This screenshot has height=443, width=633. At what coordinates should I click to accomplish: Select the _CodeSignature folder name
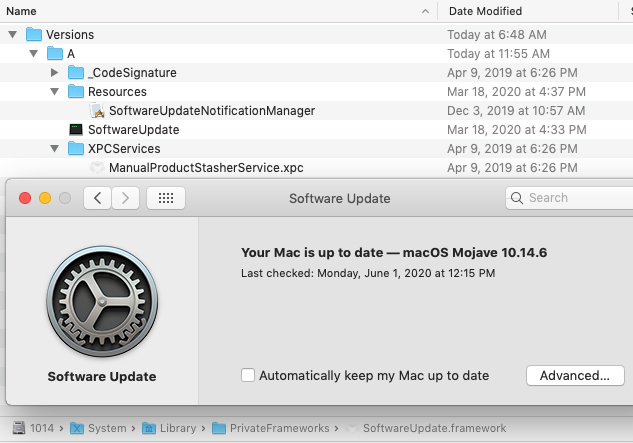click(132, 72)
